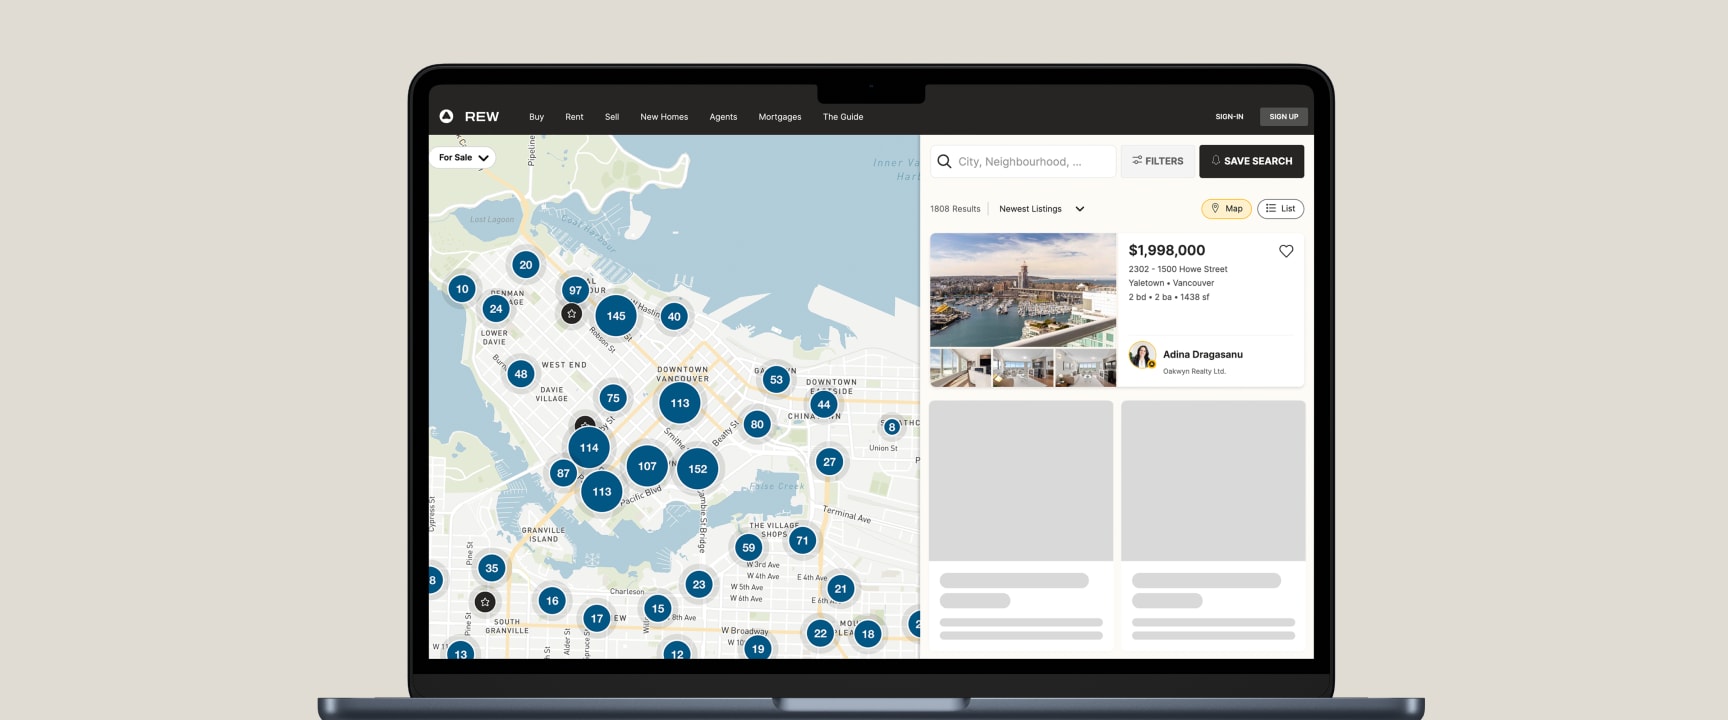1728x720 pixels.
Task: Open the main marina photo of listing
Action: [1023, 290]
